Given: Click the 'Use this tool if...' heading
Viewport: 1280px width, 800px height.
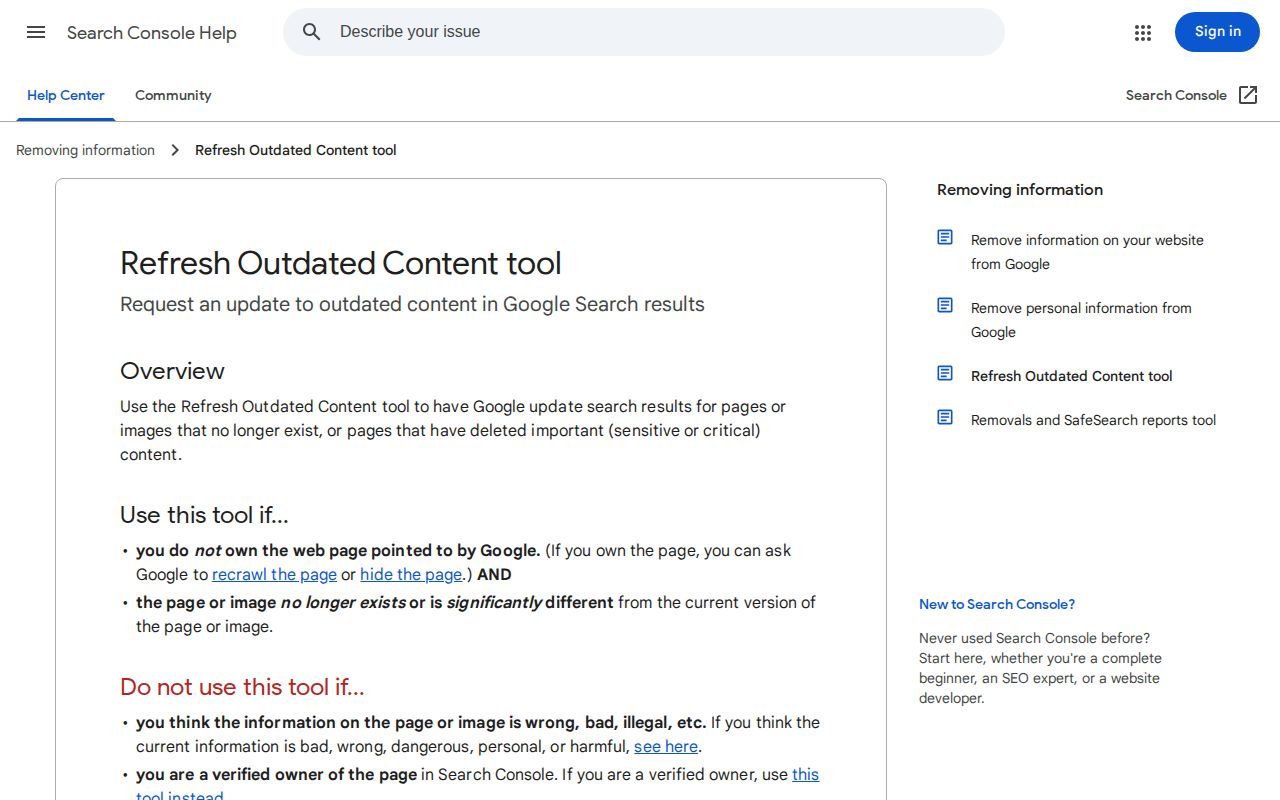Looking at the screenshot, I should 204,515.
